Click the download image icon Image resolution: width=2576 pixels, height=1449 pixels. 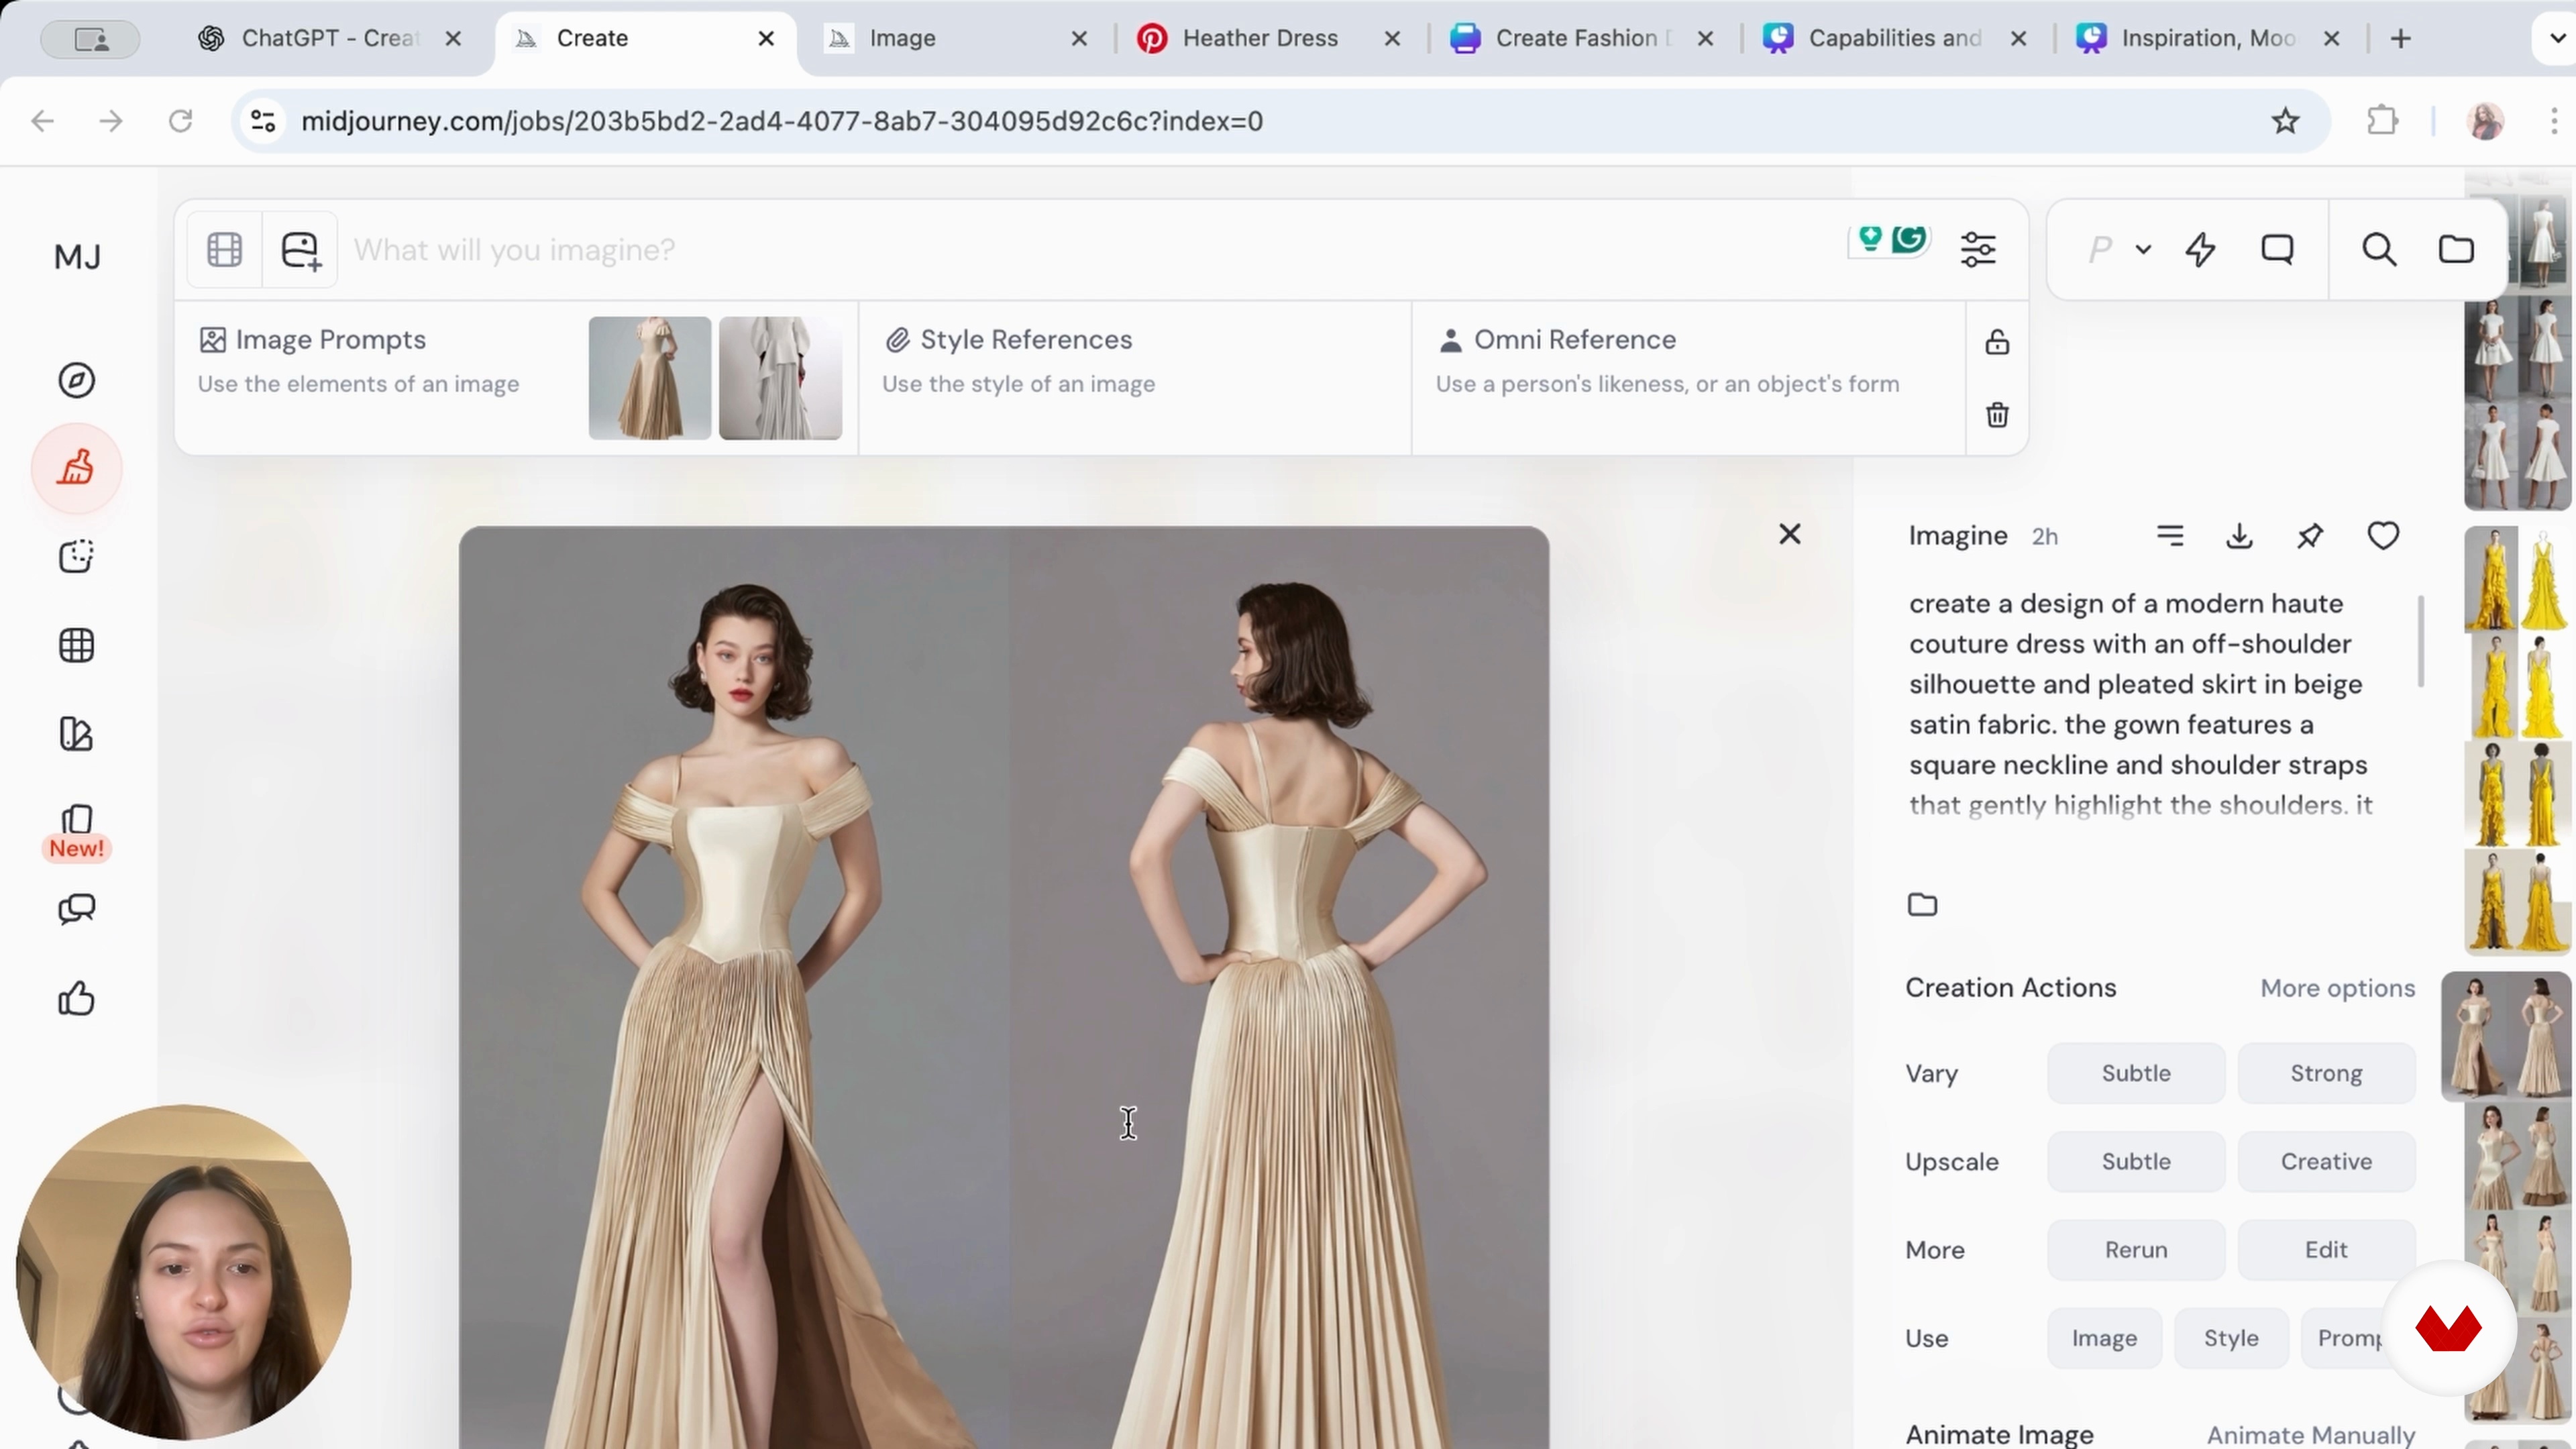point(2239,536)
